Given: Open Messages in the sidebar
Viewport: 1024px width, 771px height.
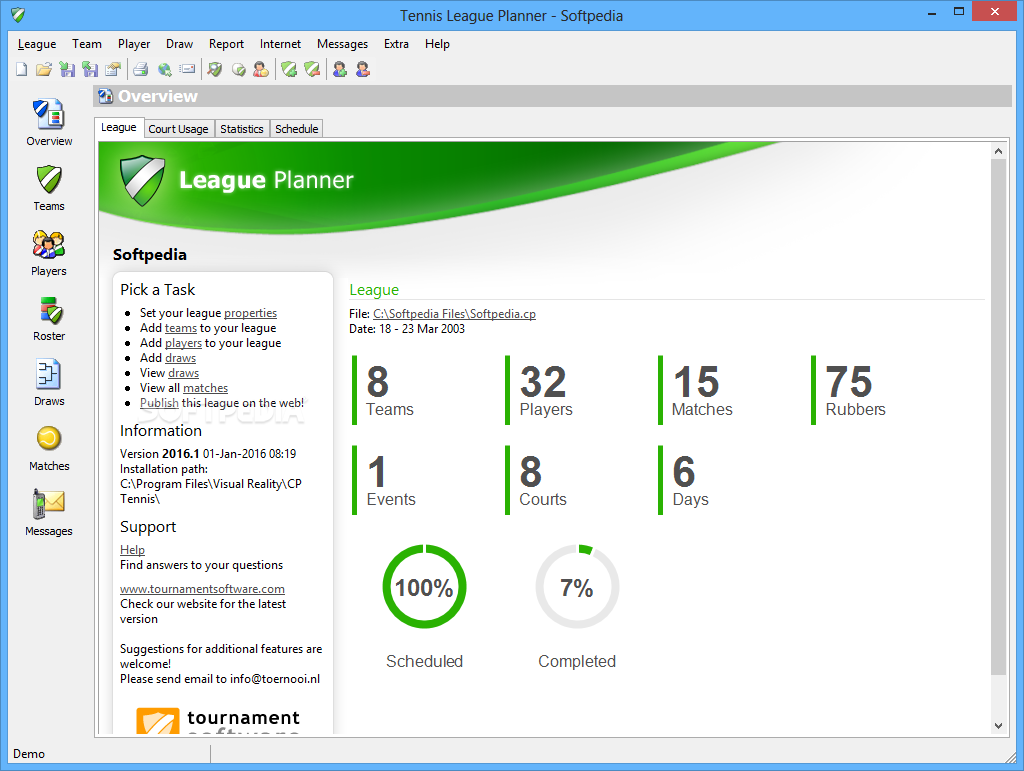Looking at the screenshot, I should (x=49, y=513).
